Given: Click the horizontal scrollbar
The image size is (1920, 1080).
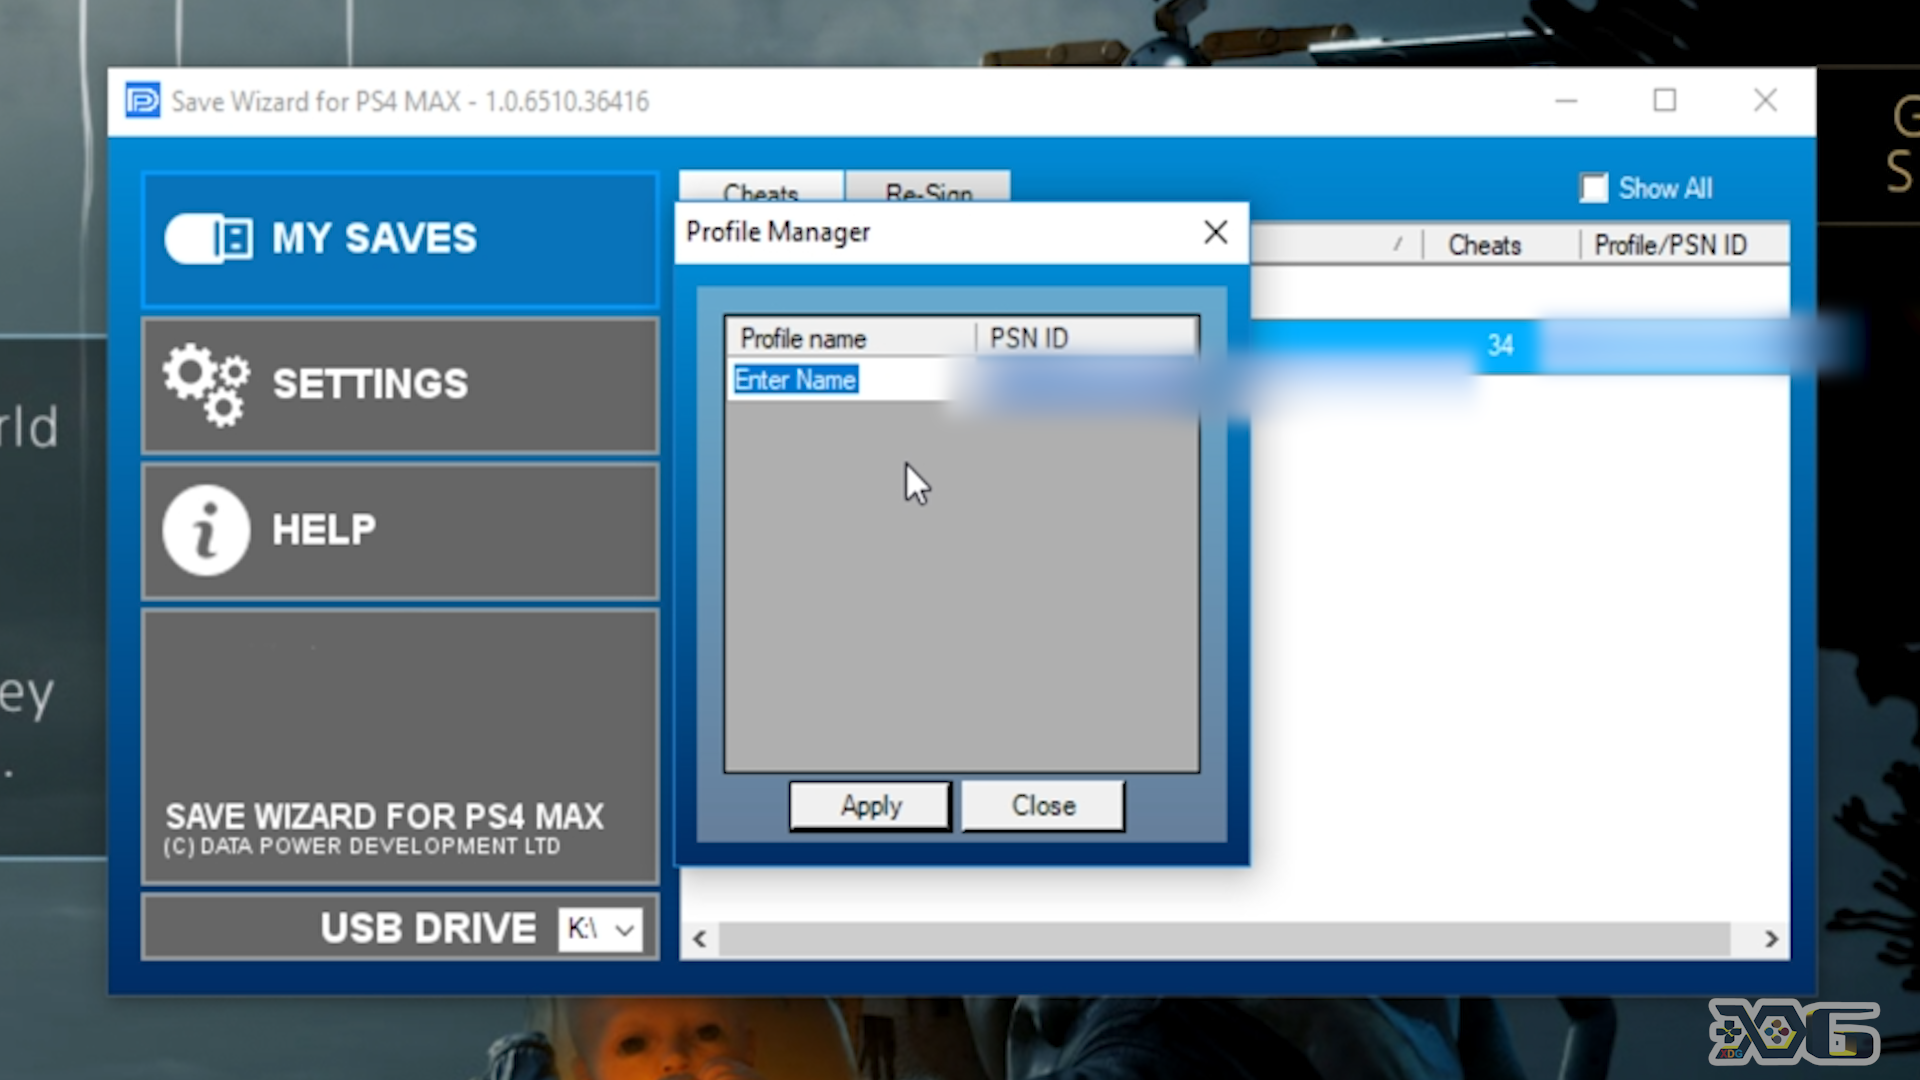Looking at the screenshot, I should [x=1230, y=936].
